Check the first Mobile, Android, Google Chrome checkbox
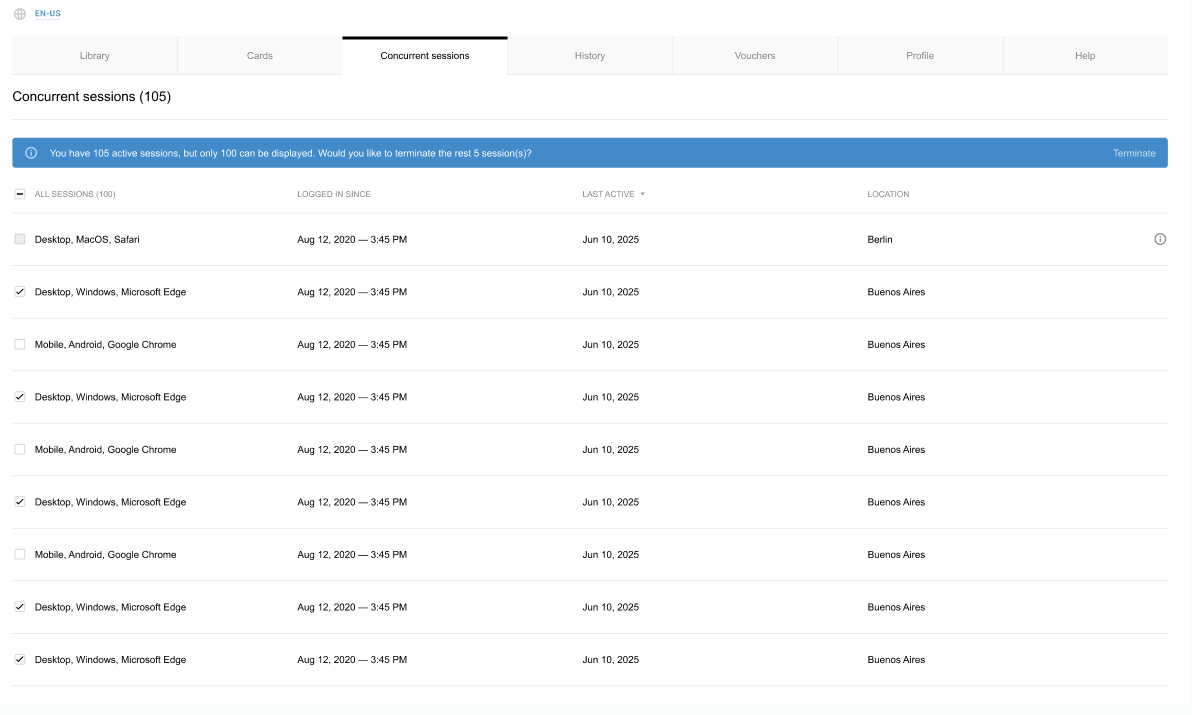1192x715 pixels. pos(20,344)
